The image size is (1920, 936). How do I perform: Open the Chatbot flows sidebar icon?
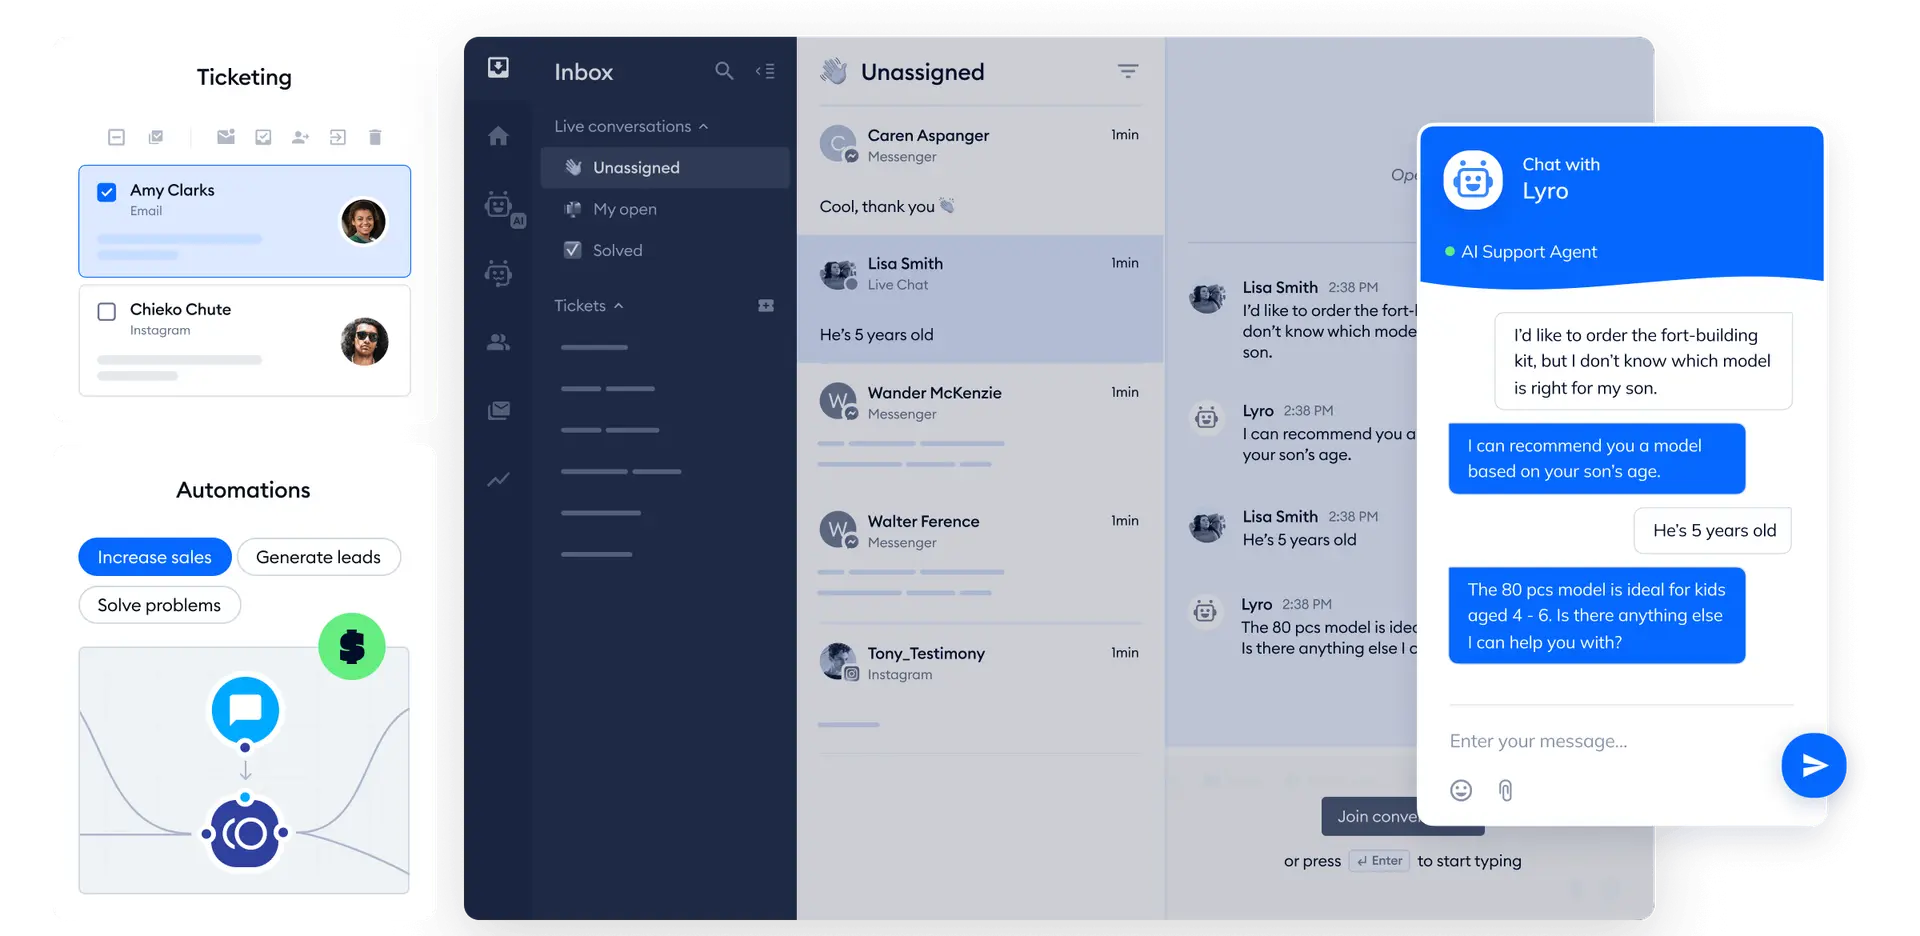499,273
